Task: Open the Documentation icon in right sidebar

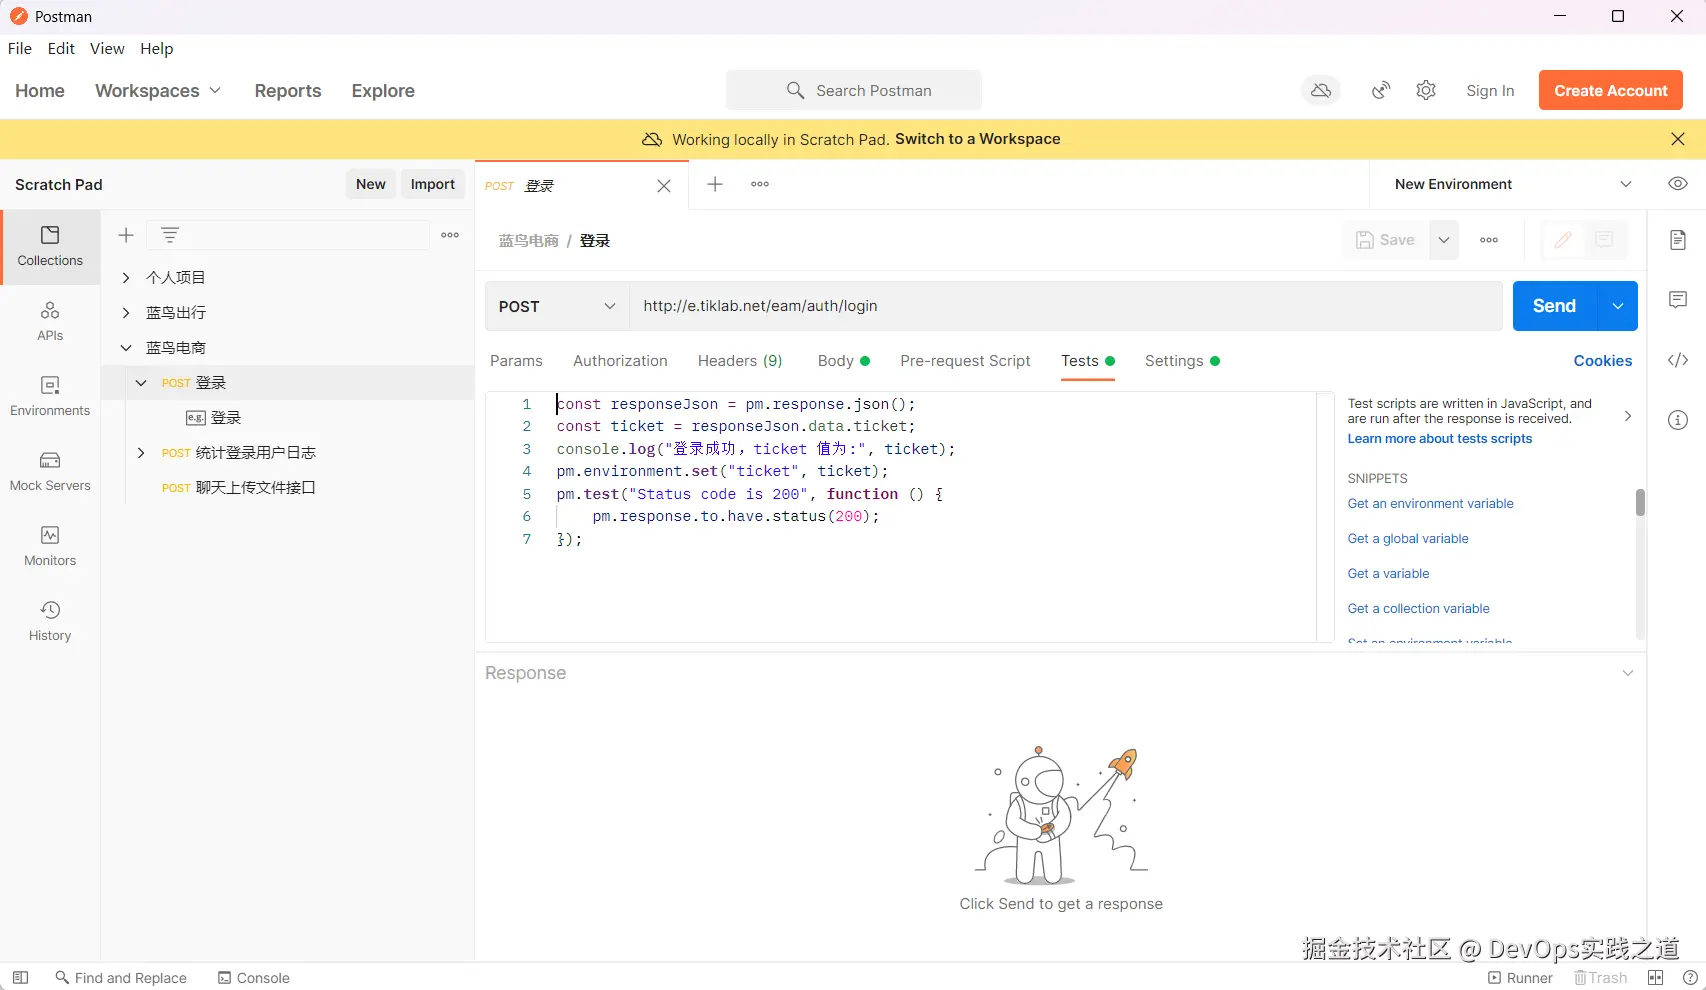Action: pyautogui.click(x=1678, y=240)
